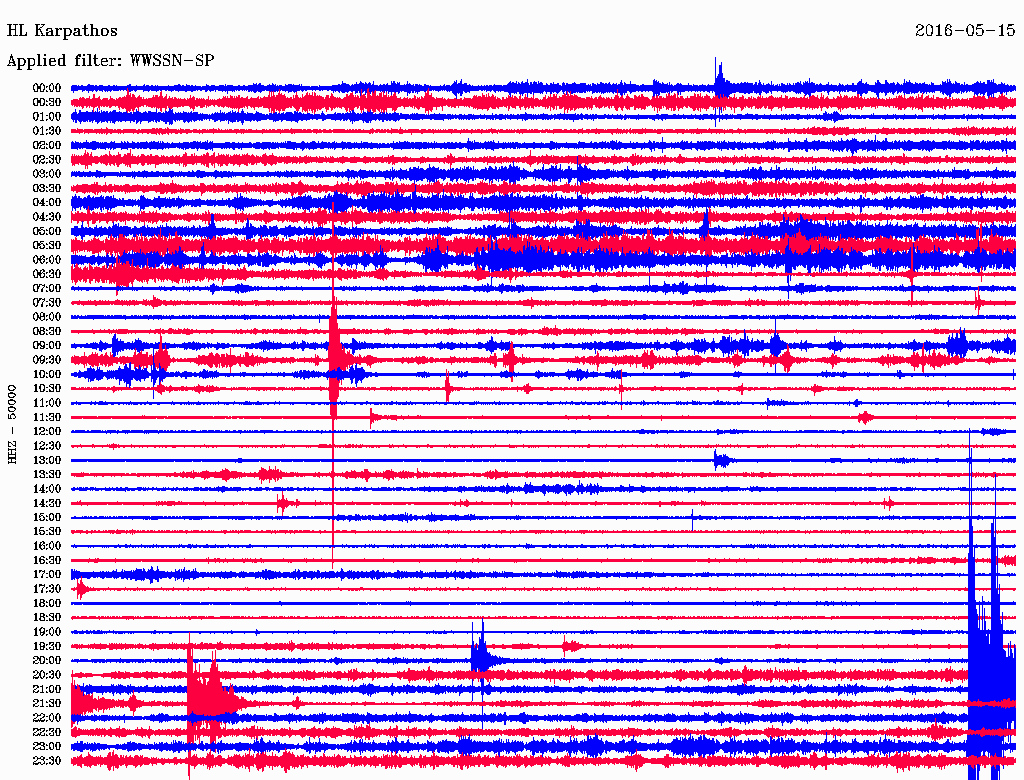Screen dimensions: 1024x780
Task: Click the Applied filter WWSSN-SP text
Action: pos(110,60)
